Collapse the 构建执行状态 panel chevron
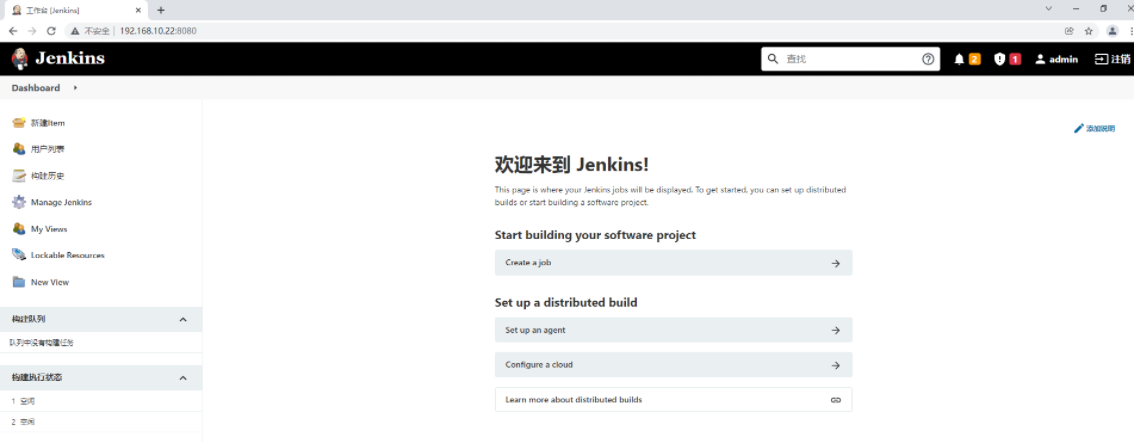1134x442 pixels. click(x=183, y=378)
